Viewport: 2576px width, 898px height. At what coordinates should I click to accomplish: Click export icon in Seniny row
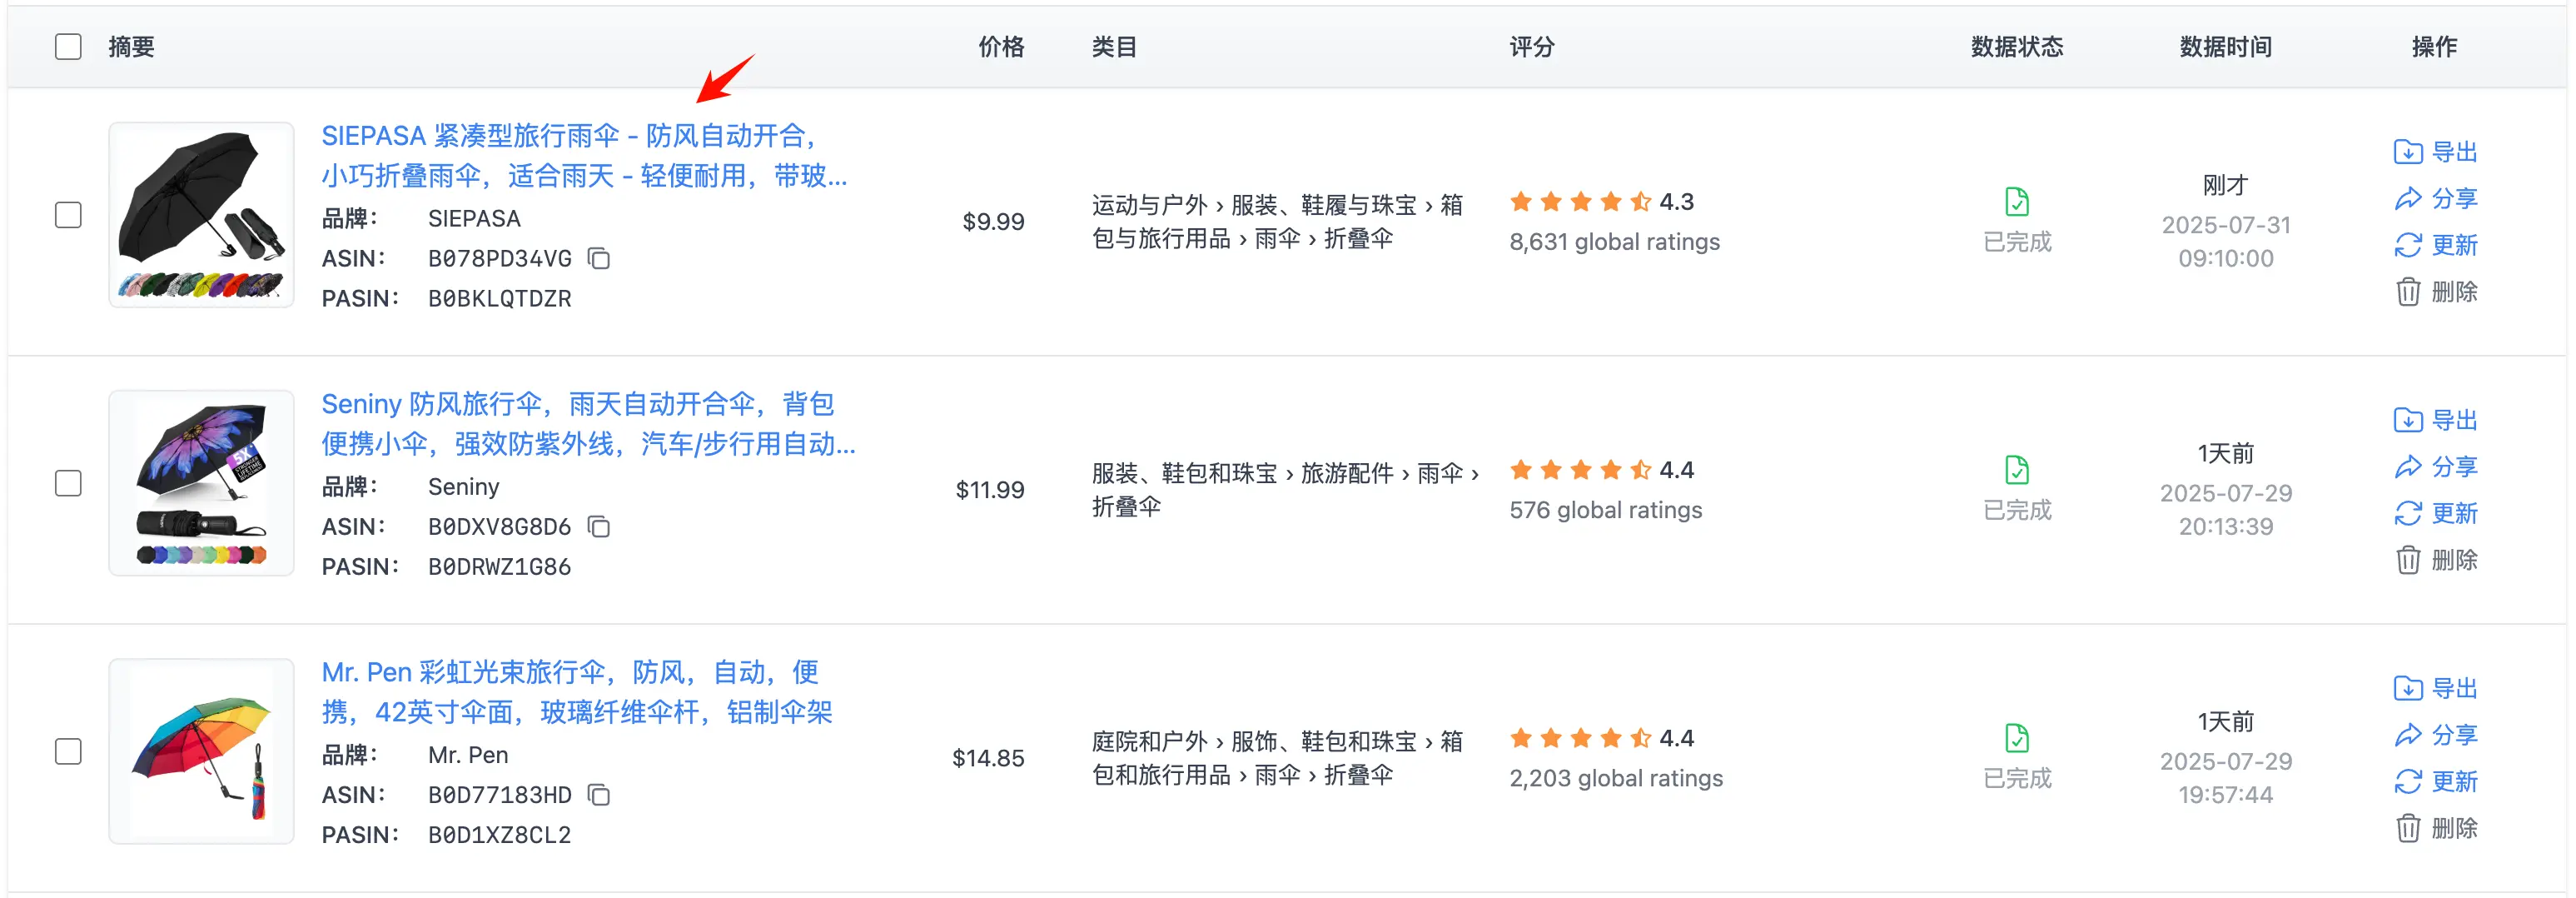click(x=2408, y=420)
